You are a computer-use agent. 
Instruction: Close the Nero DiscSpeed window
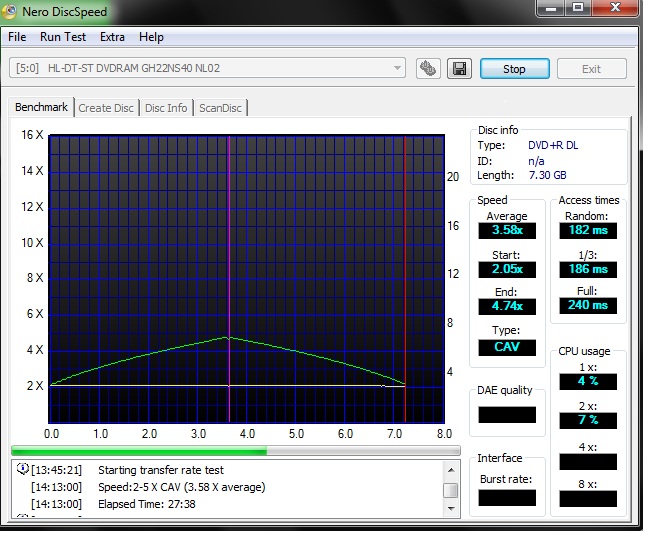pos(615,8)
